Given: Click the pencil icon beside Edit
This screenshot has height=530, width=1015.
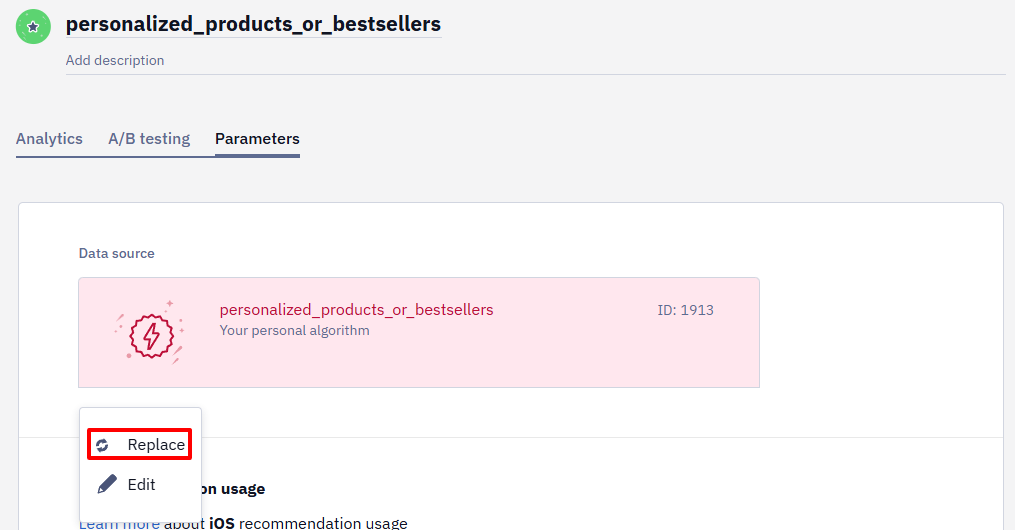Looking at the screenshot, I should pyautogui.click(x=107, y=484).
